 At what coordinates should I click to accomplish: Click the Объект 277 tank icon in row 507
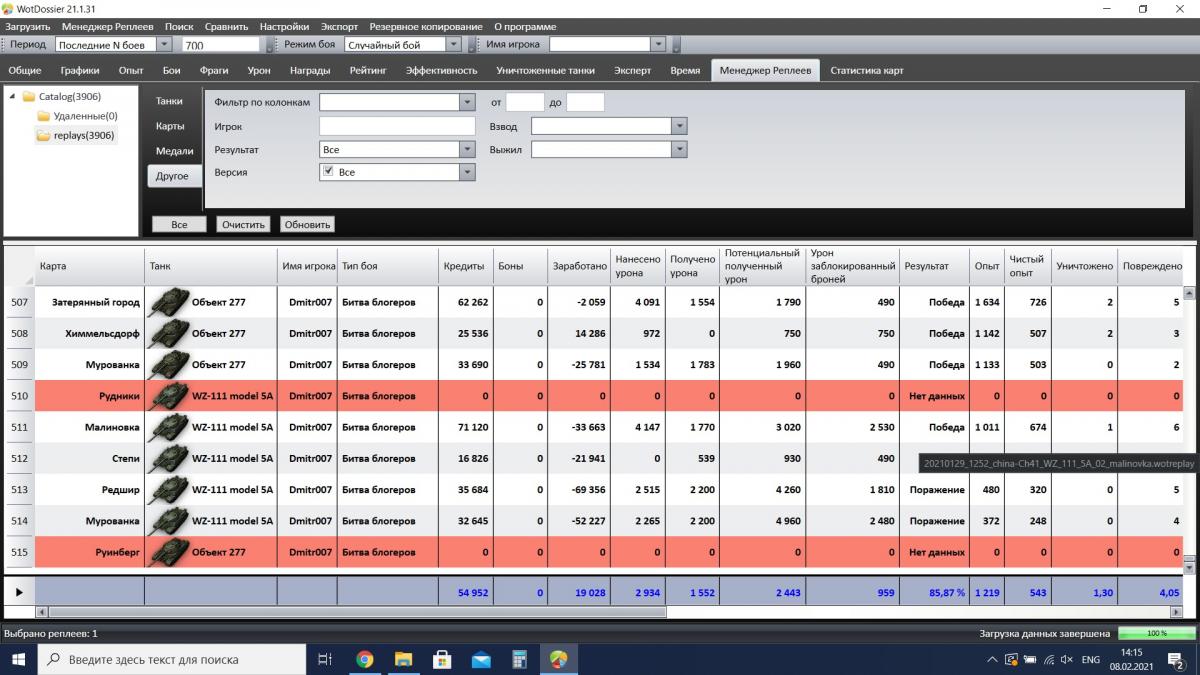(x=168, y=301)
